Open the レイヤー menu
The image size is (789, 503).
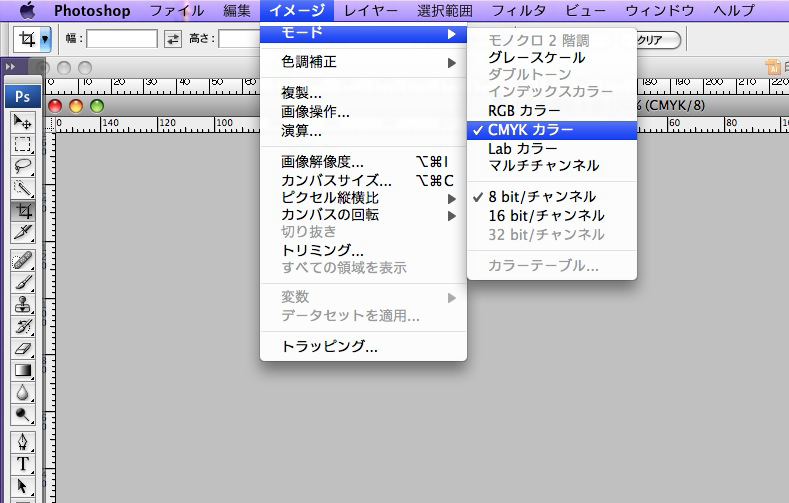[x=371, y=11]
